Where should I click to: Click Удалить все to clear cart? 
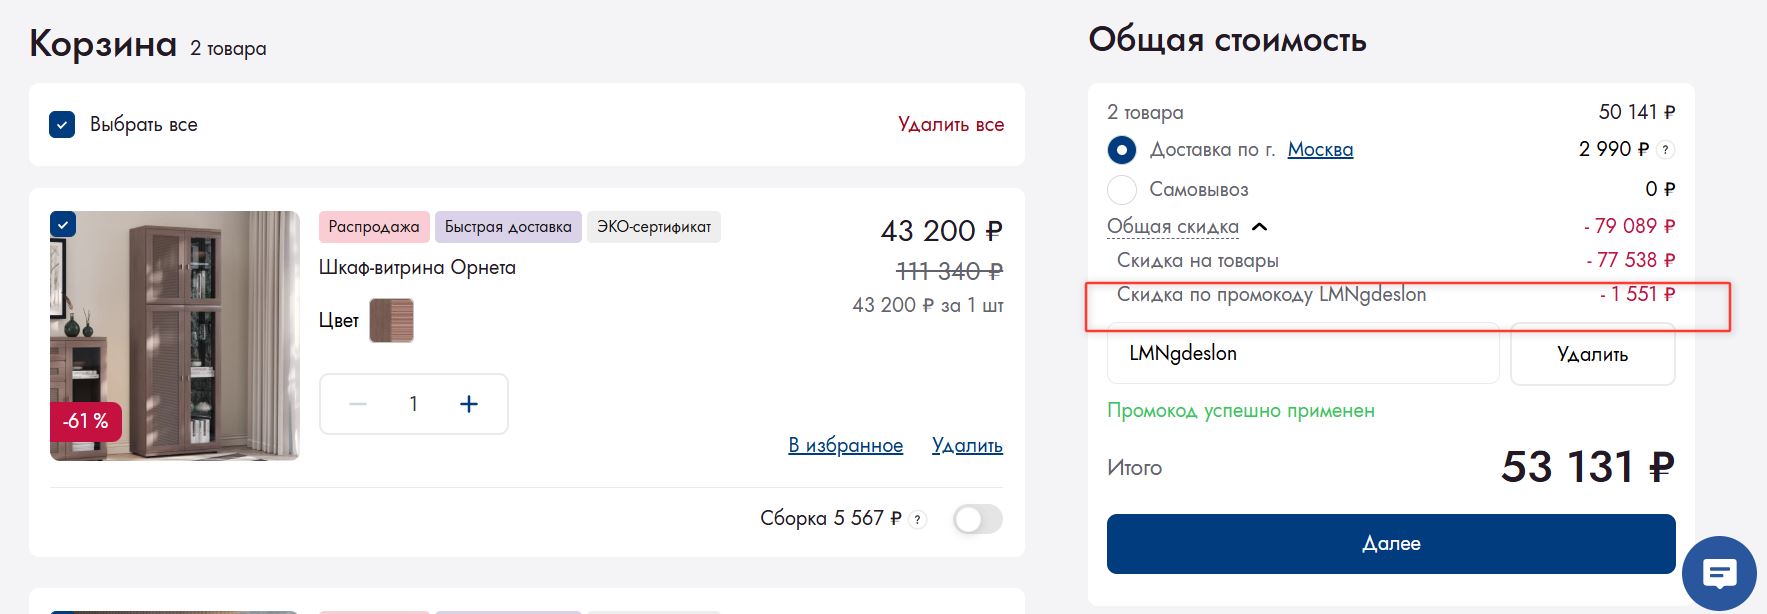pos(950,125)
